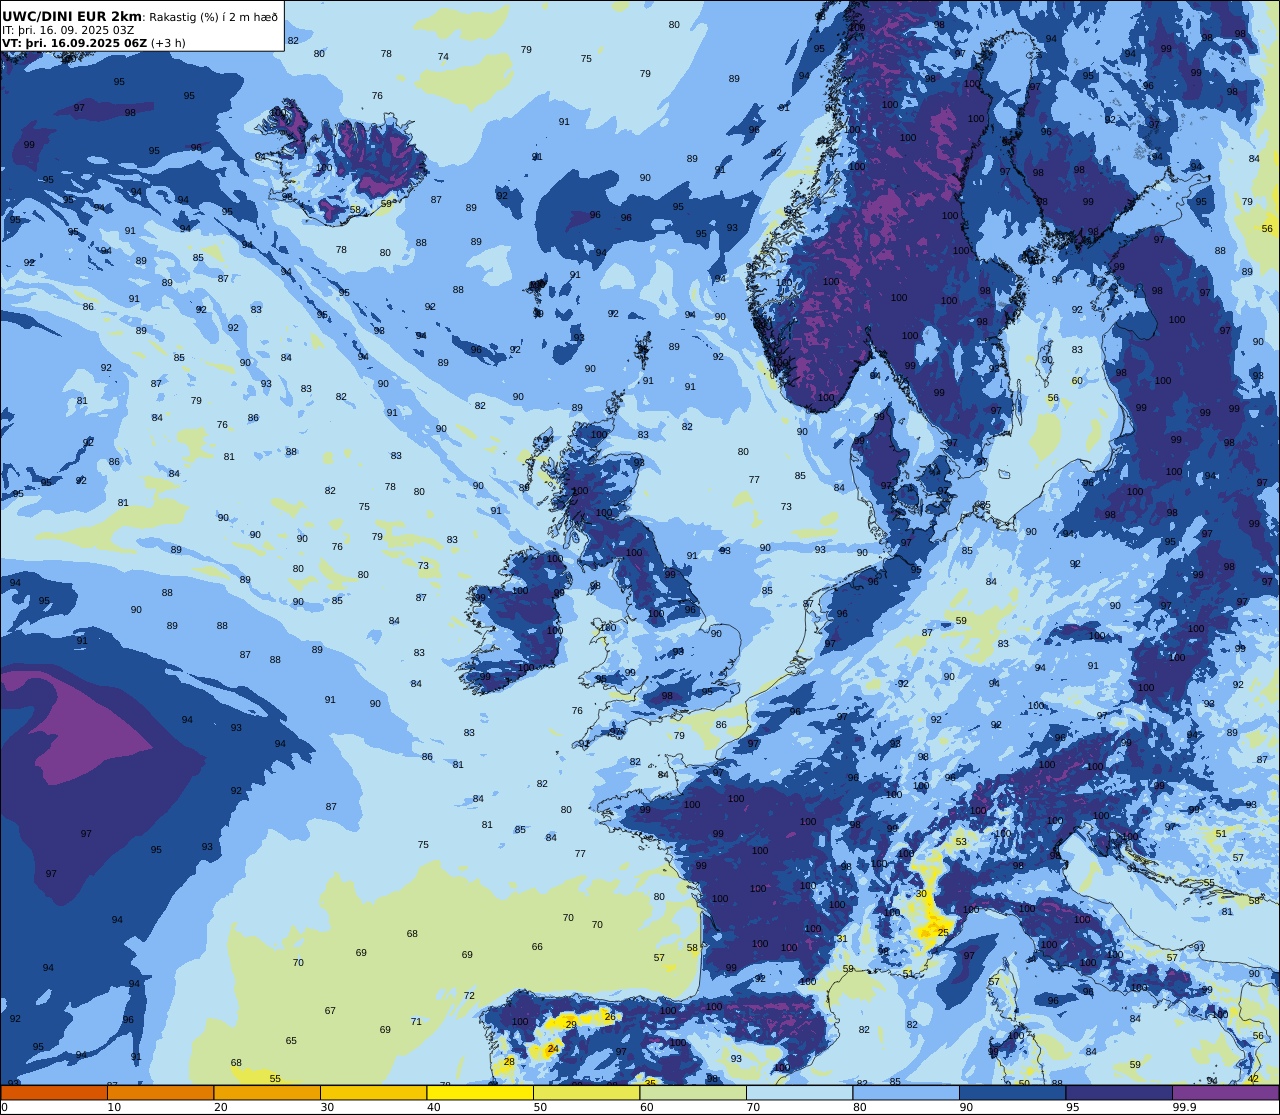
Task: Click the initial time line 'IT: þri. 16. 09. 2025 03Z'
Action: pyautogui.click(x=68, y=30)
